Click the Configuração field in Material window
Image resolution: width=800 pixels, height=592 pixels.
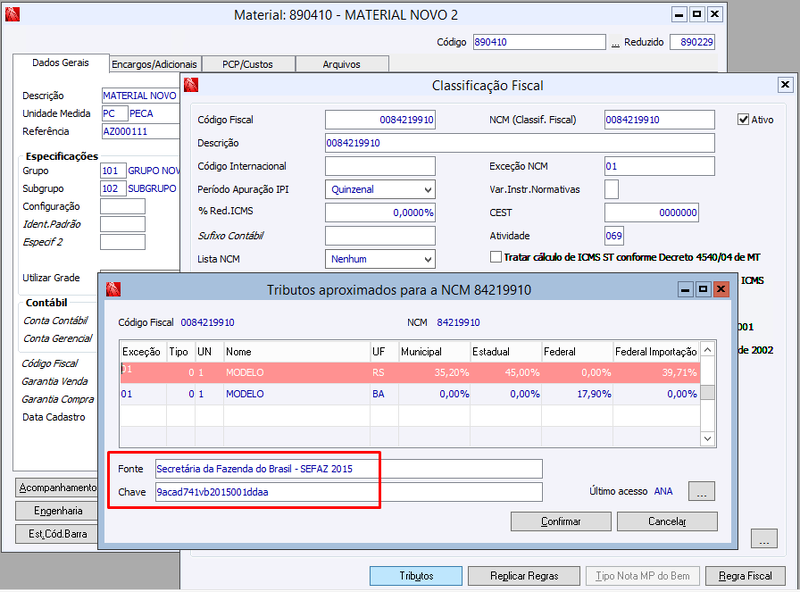coord(122,206)
